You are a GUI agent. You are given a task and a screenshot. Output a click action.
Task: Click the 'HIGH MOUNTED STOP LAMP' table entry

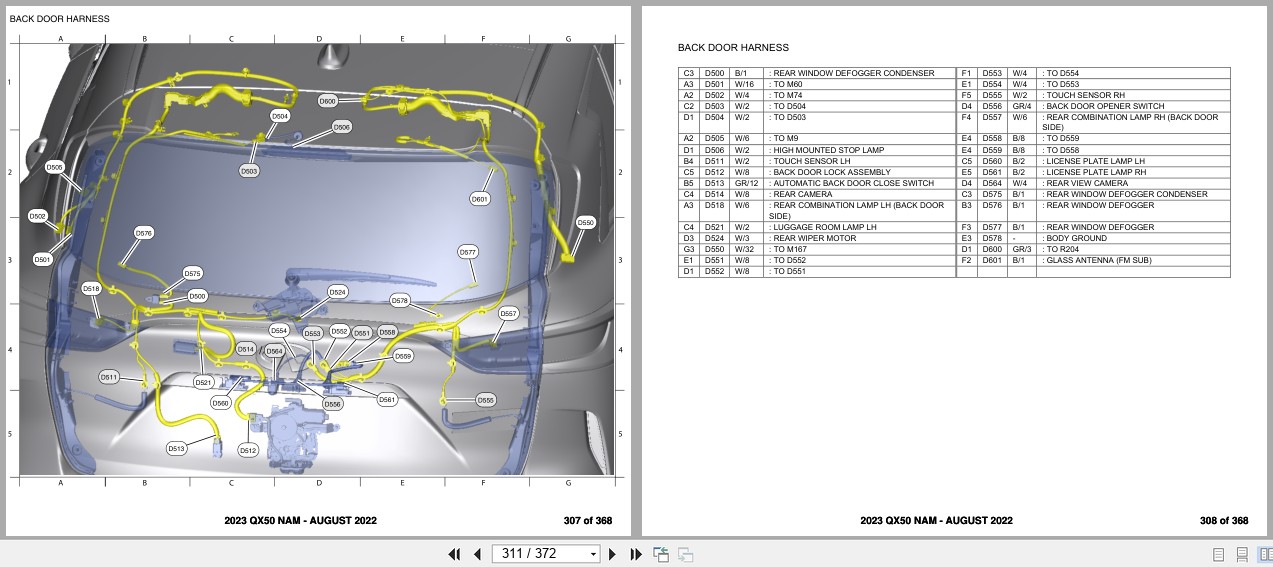click(828, 150)
